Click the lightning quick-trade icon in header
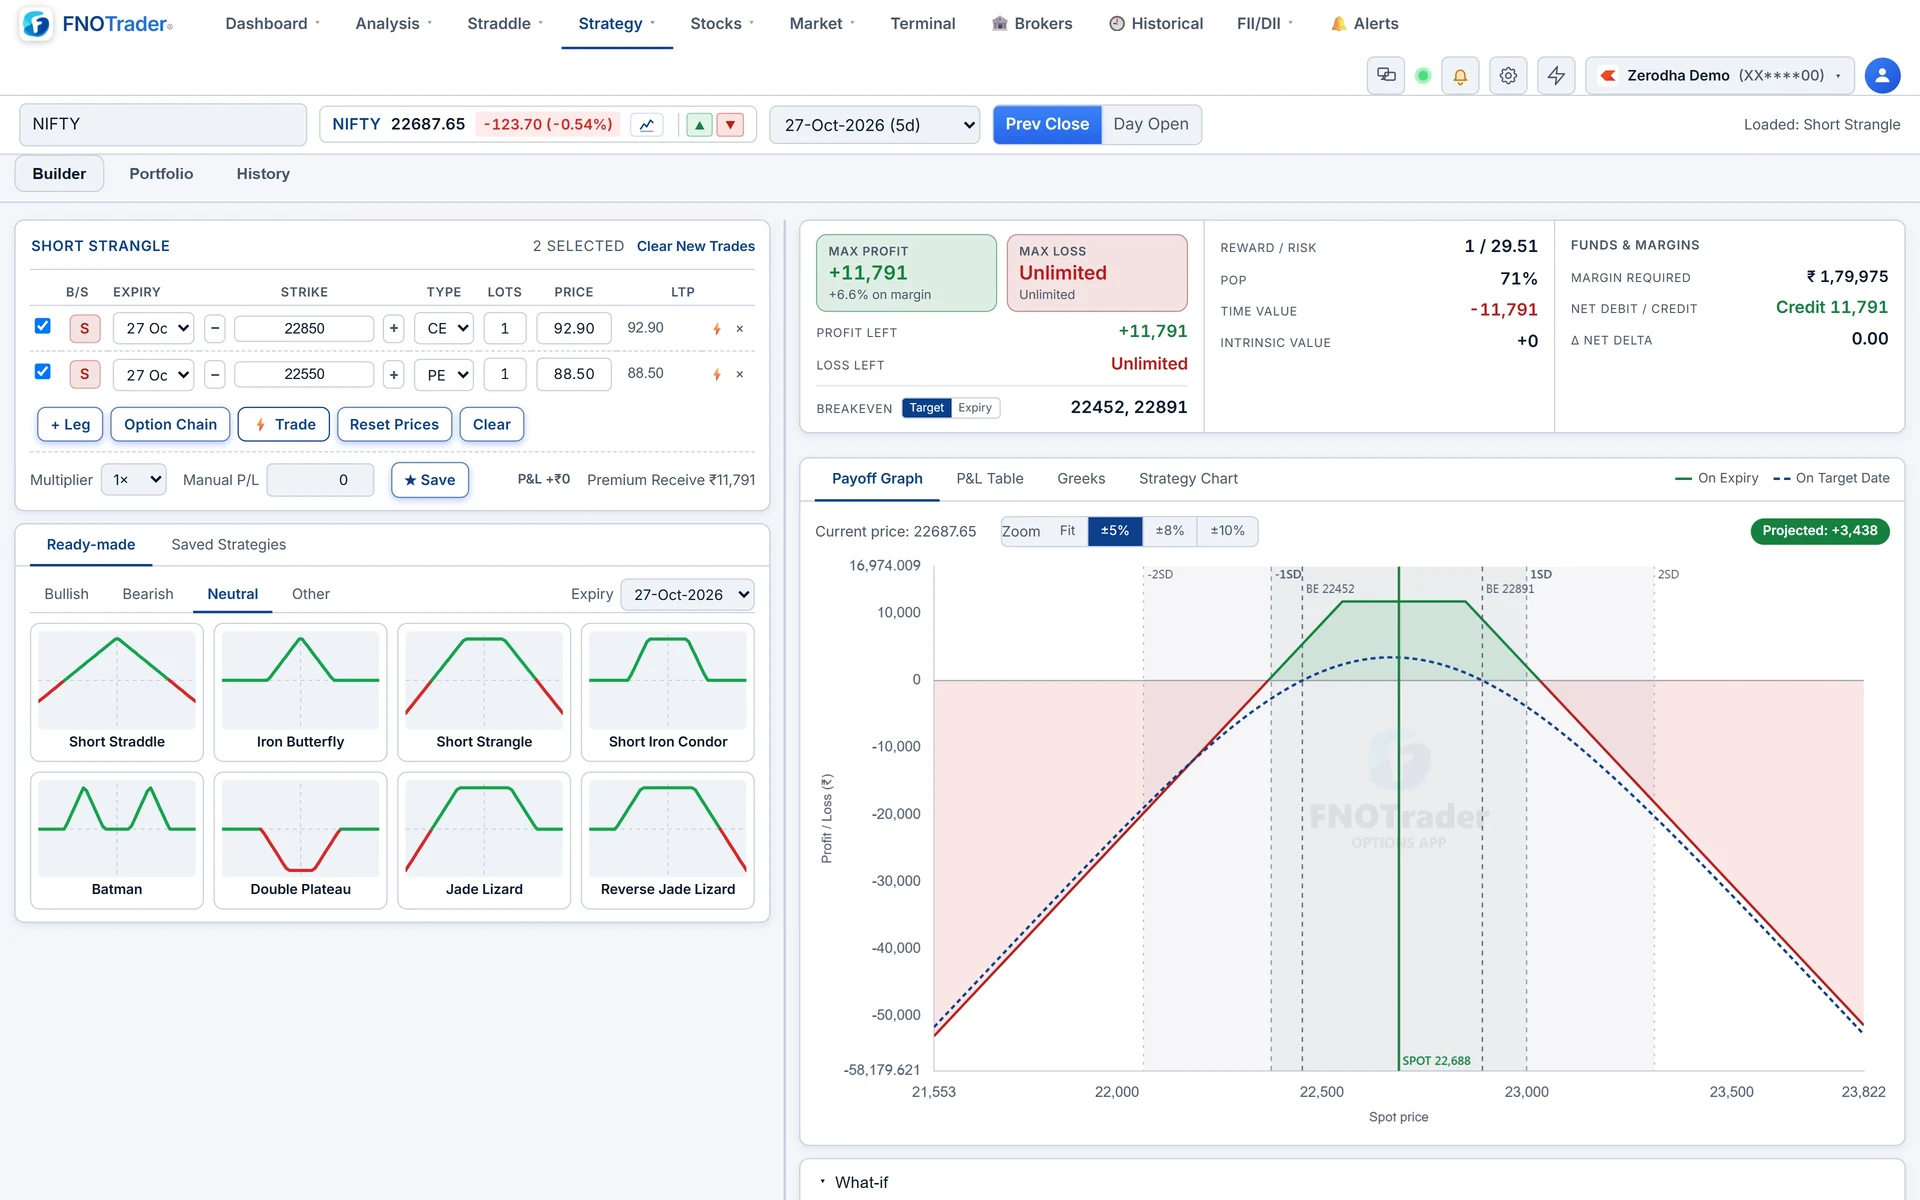This screenshot has width=1920, height=1200. [1556, 75]
